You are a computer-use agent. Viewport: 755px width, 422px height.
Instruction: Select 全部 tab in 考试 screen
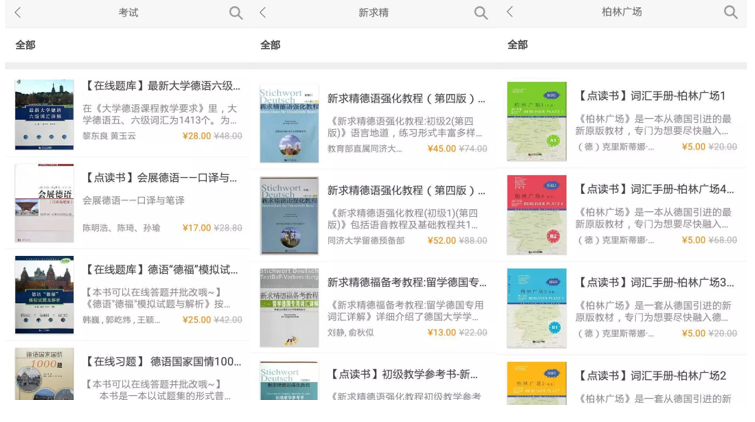tap(25, 45)
